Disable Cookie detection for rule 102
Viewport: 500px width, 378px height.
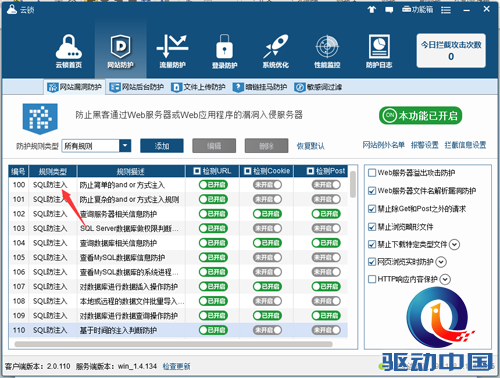tap(267, 214)
